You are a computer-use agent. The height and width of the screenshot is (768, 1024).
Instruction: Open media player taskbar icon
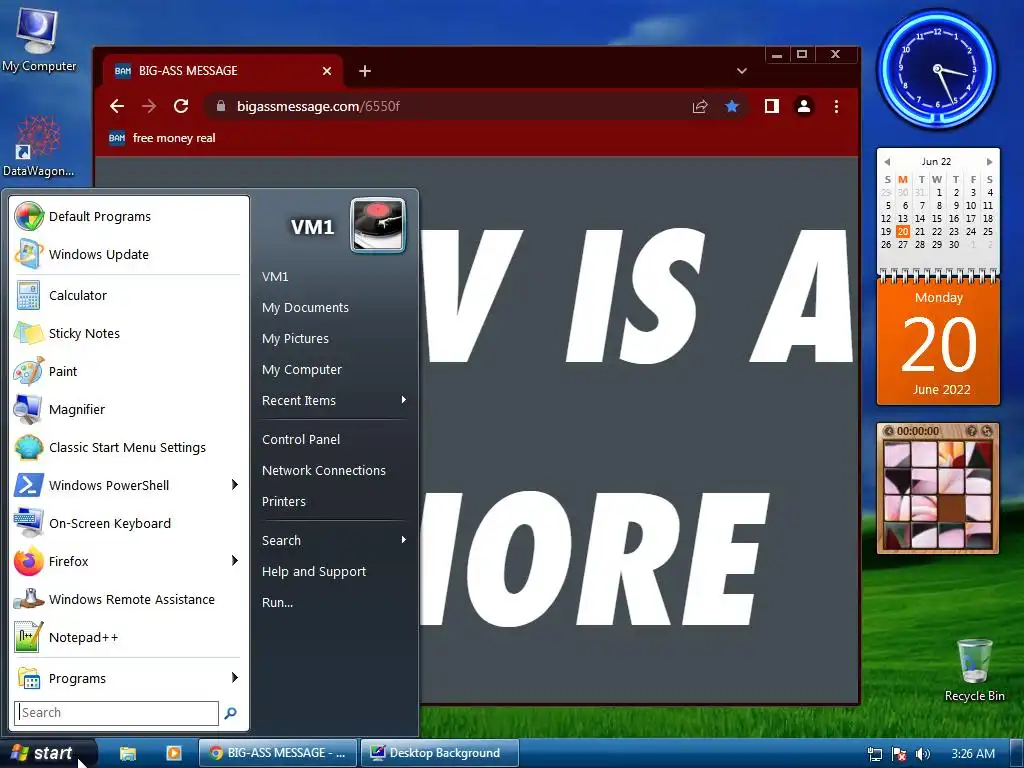tap(174, 753)
